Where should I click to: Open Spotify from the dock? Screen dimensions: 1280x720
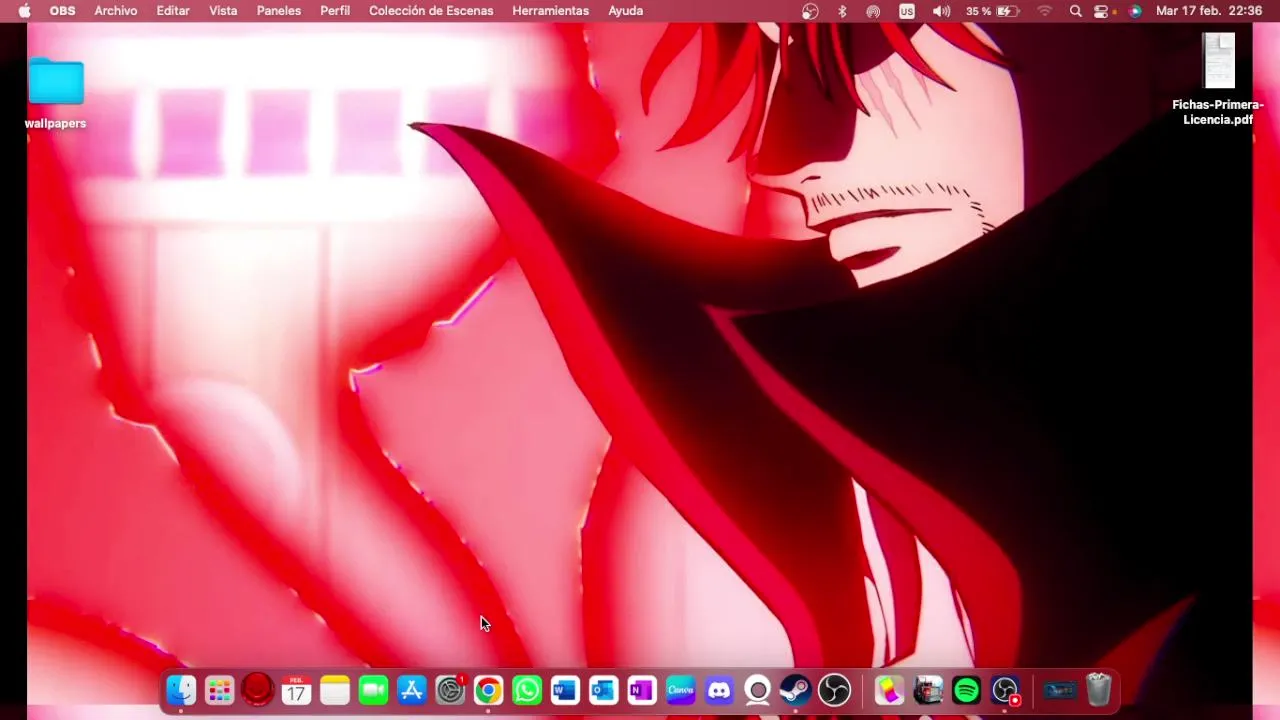pos(966,690)
